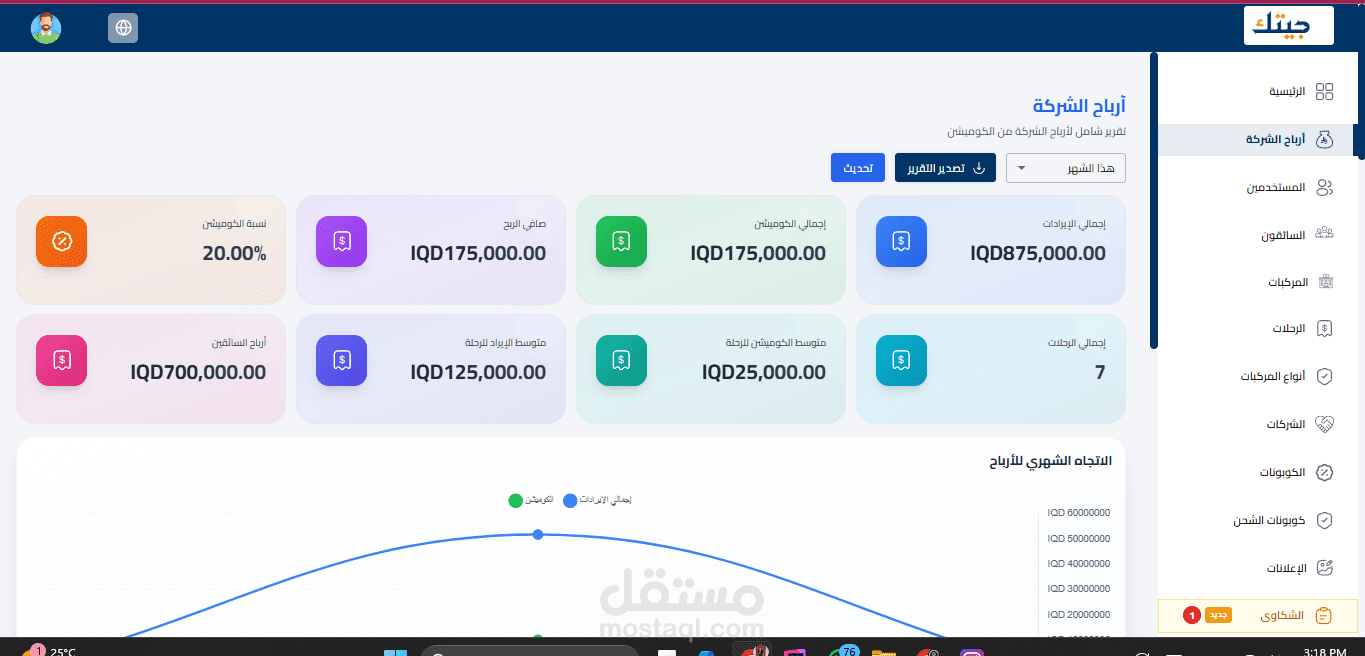
Task: Select the المستخدمين users icon
Action: pyautogui.click(x=1324, y=187)
